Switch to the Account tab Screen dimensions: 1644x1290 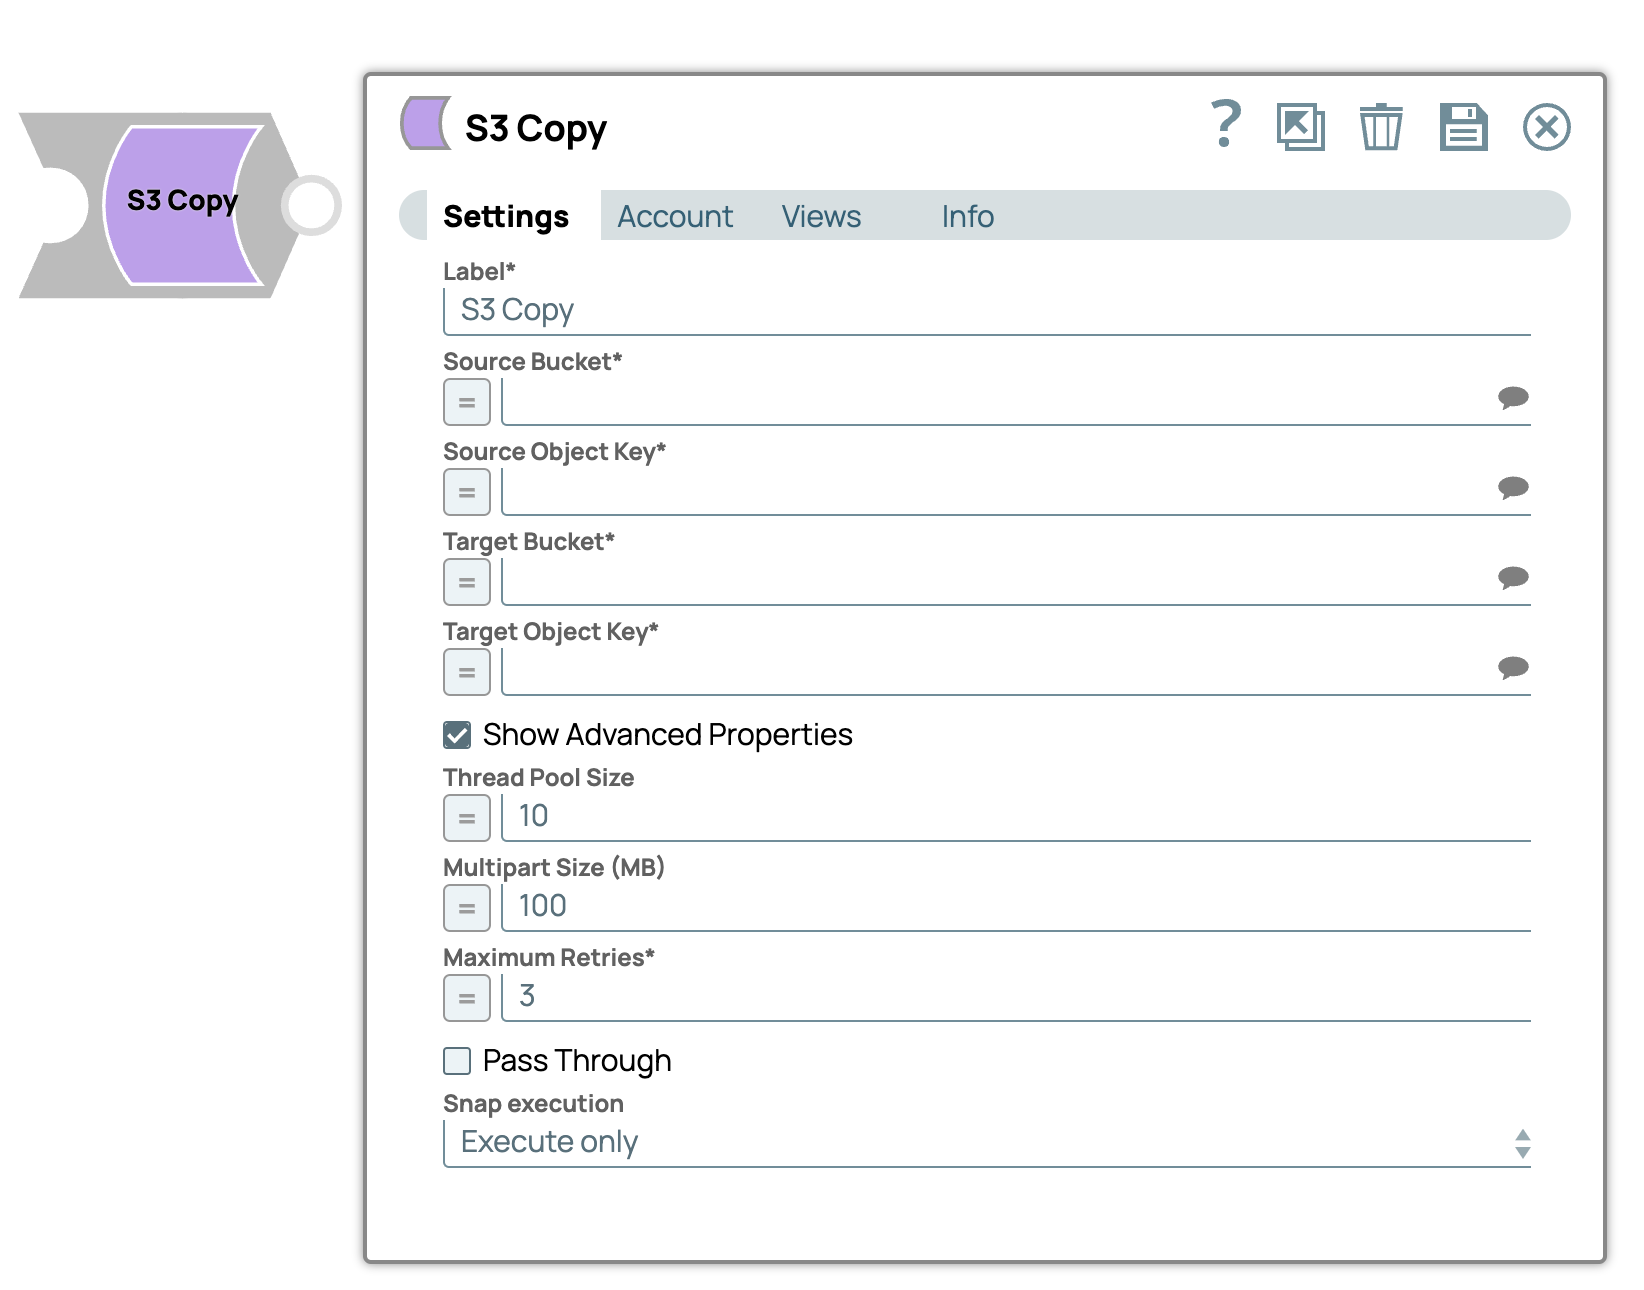[x=674, y=216]
